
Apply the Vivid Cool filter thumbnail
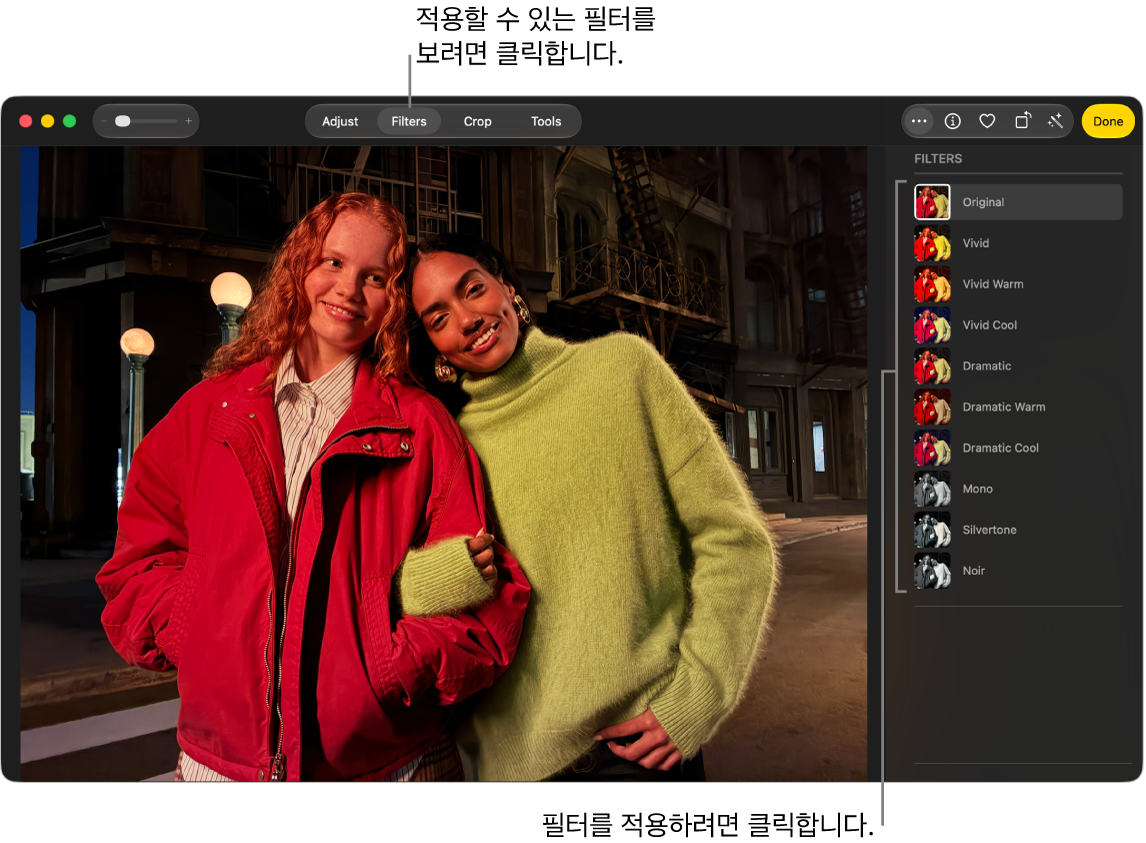[x=932, y=325]
